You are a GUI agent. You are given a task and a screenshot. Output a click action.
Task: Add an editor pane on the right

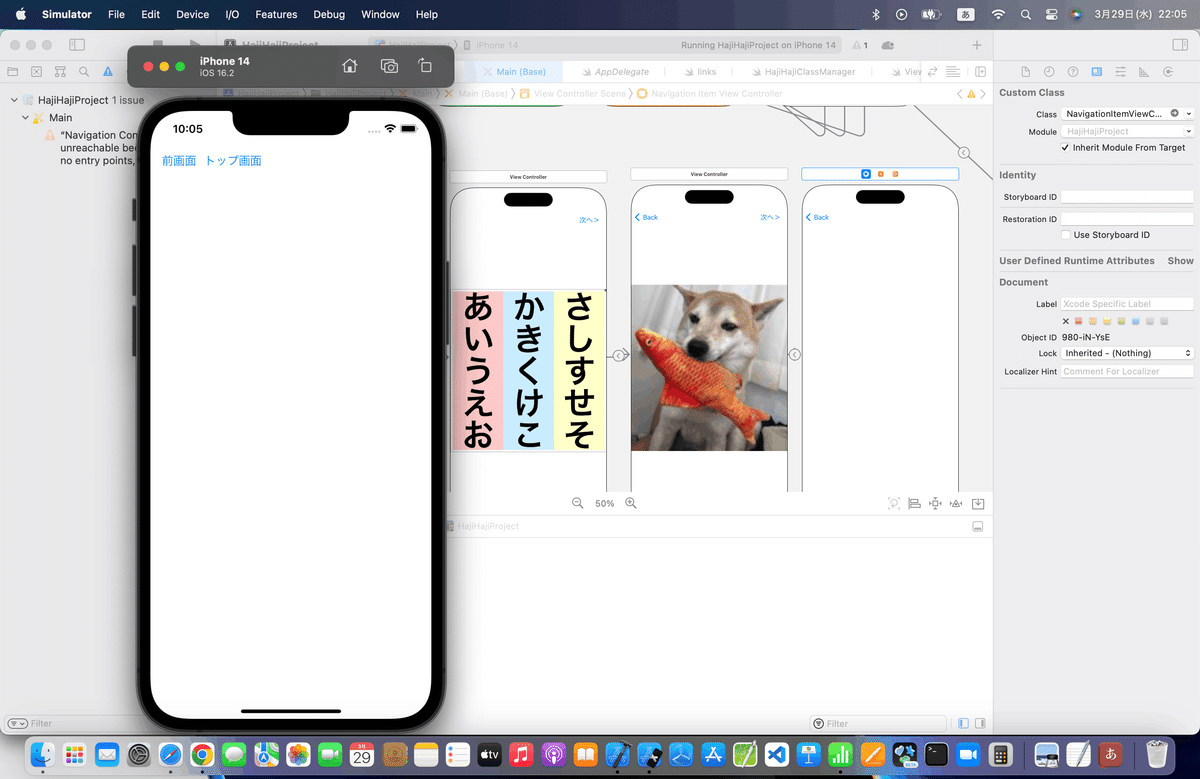(981, 72)
